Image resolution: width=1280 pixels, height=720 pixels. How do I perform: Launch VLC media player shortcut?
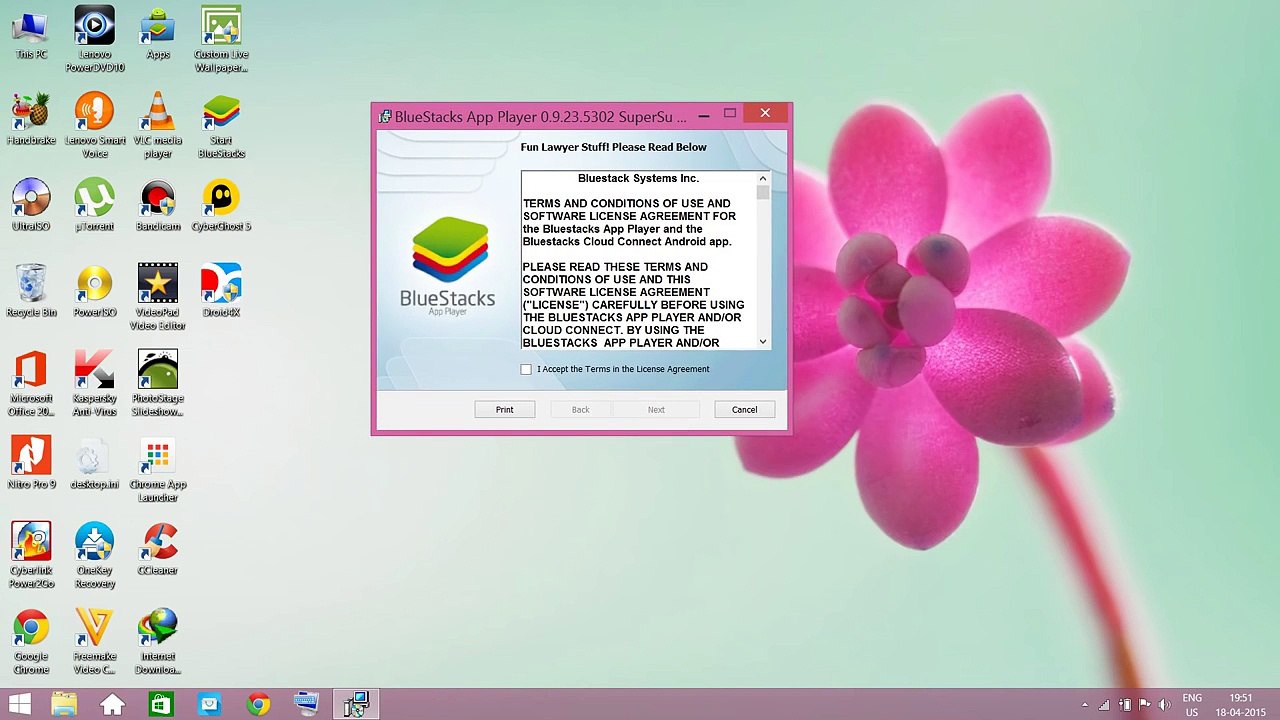(x=158, y=126)
